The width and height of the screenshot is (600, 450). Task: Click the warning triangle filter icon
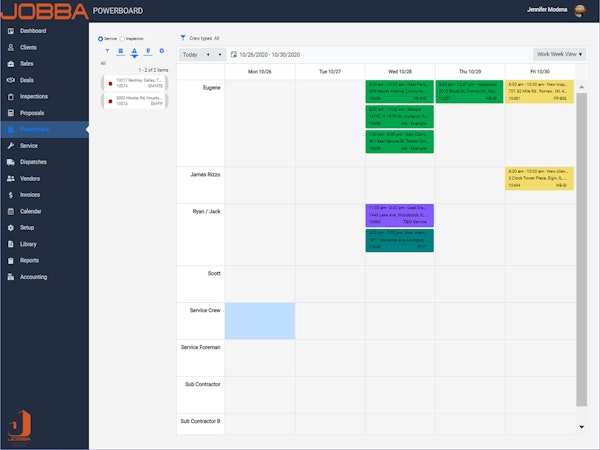click(135, 50)
